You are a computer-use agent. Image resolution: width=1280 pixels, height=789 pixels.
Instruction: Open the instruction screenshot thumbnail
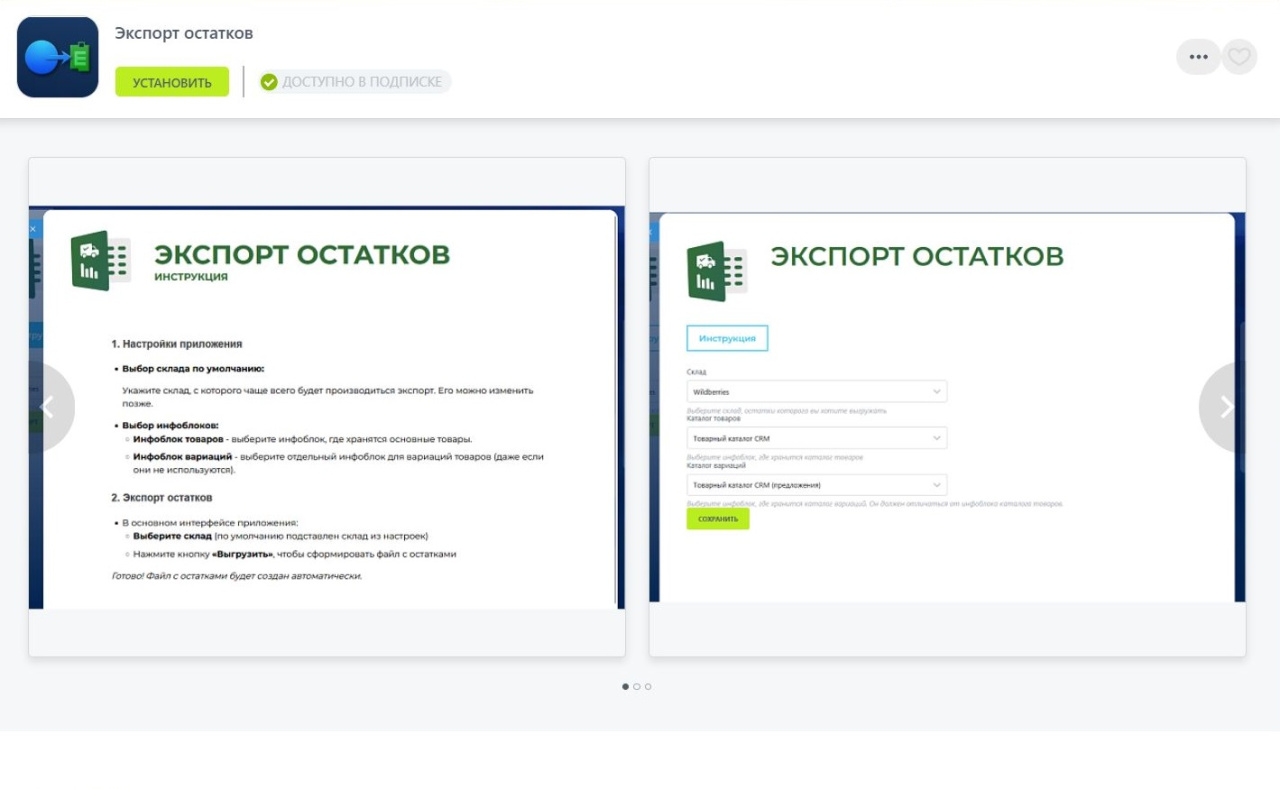(327, 407)
